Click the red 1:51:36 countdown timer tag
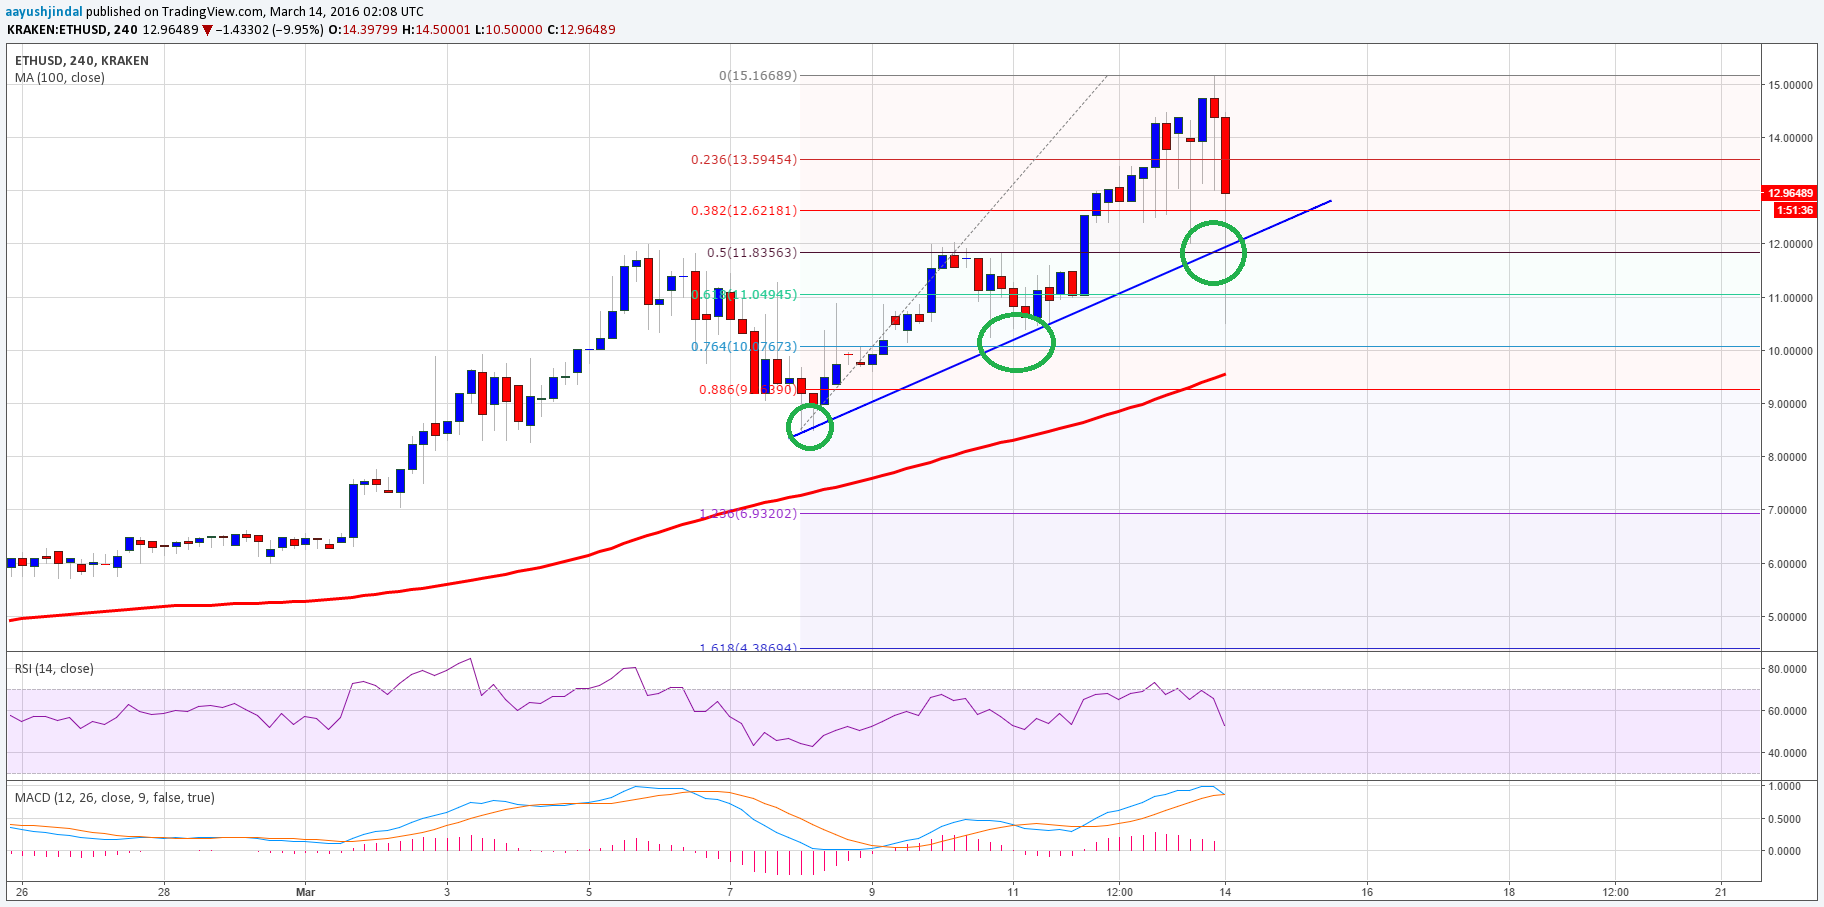 (1795, 210)
